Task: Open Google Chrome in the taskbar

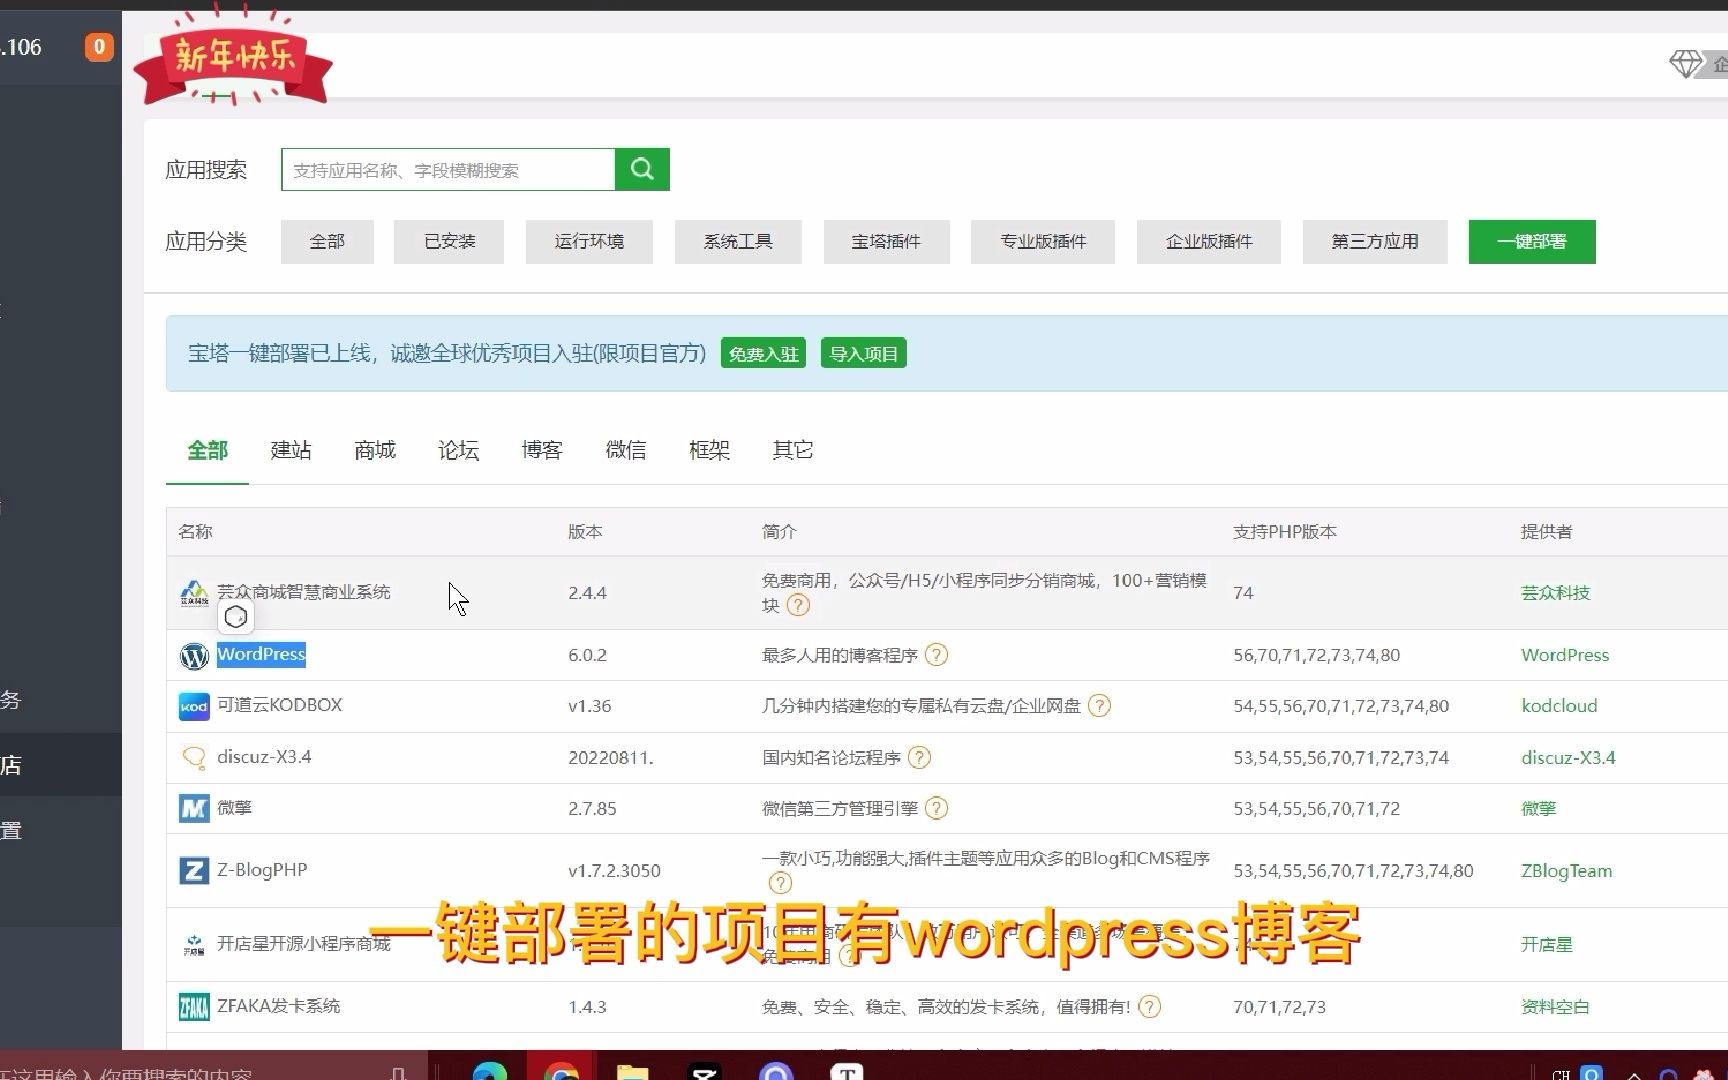Action: [x=562, y=1072]
